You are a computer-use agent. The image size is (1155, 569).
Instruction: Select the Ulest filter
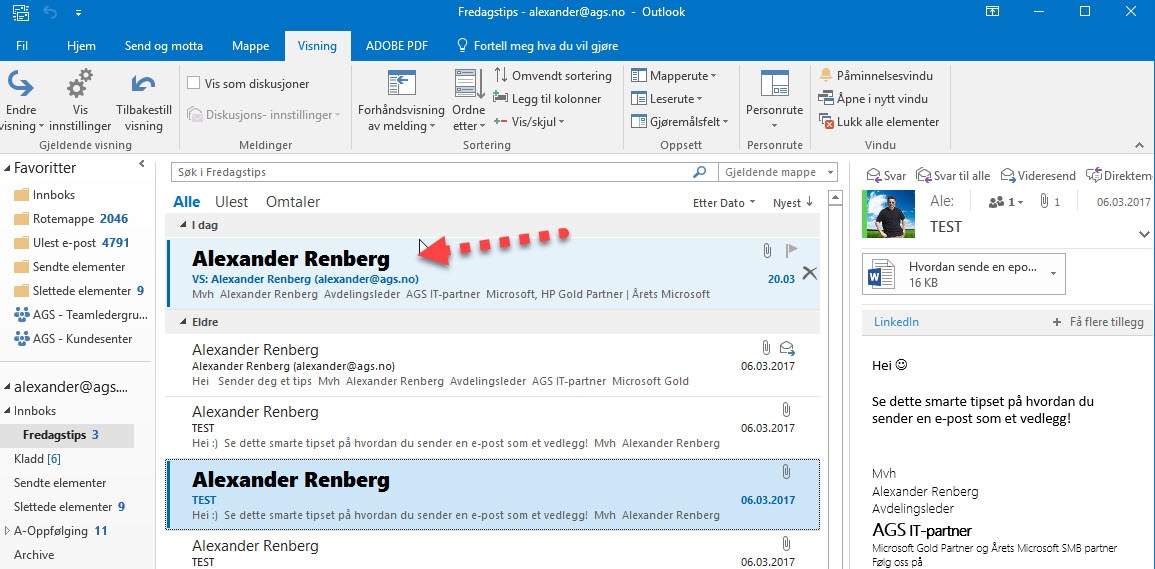[x=231, y=202]
